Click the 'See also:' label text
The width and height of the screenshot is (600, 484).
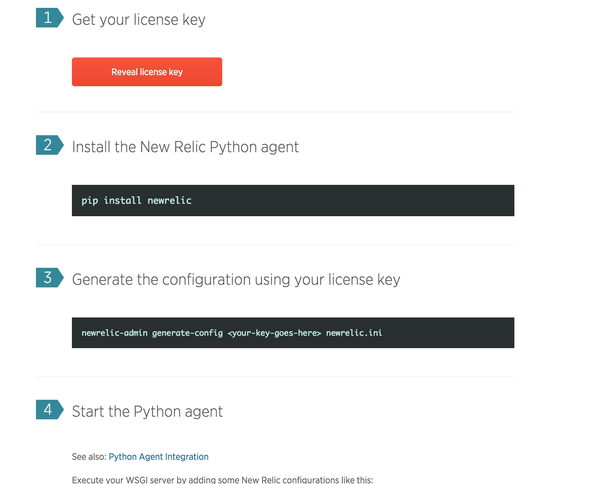[89, 456]
